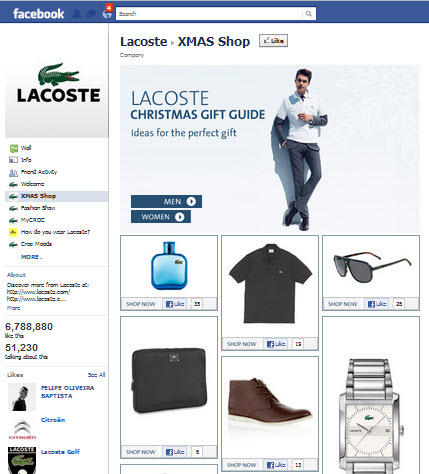Open the messages icon in top bar
Screen dimensions: 429x474
[x=91, y=14]
